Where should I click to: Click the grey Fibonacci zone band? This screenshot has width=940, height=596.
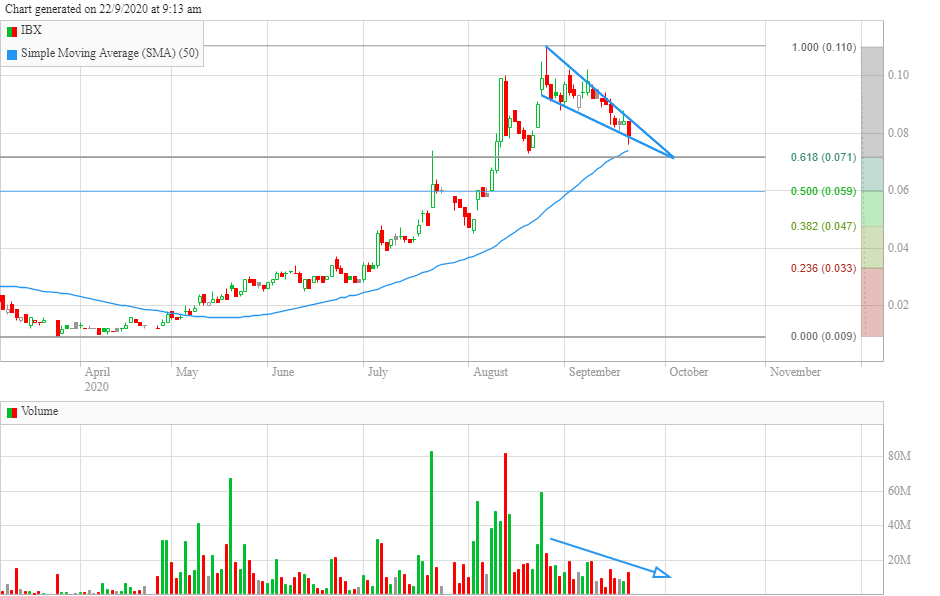pyautogui.click(x=872, y=102)
